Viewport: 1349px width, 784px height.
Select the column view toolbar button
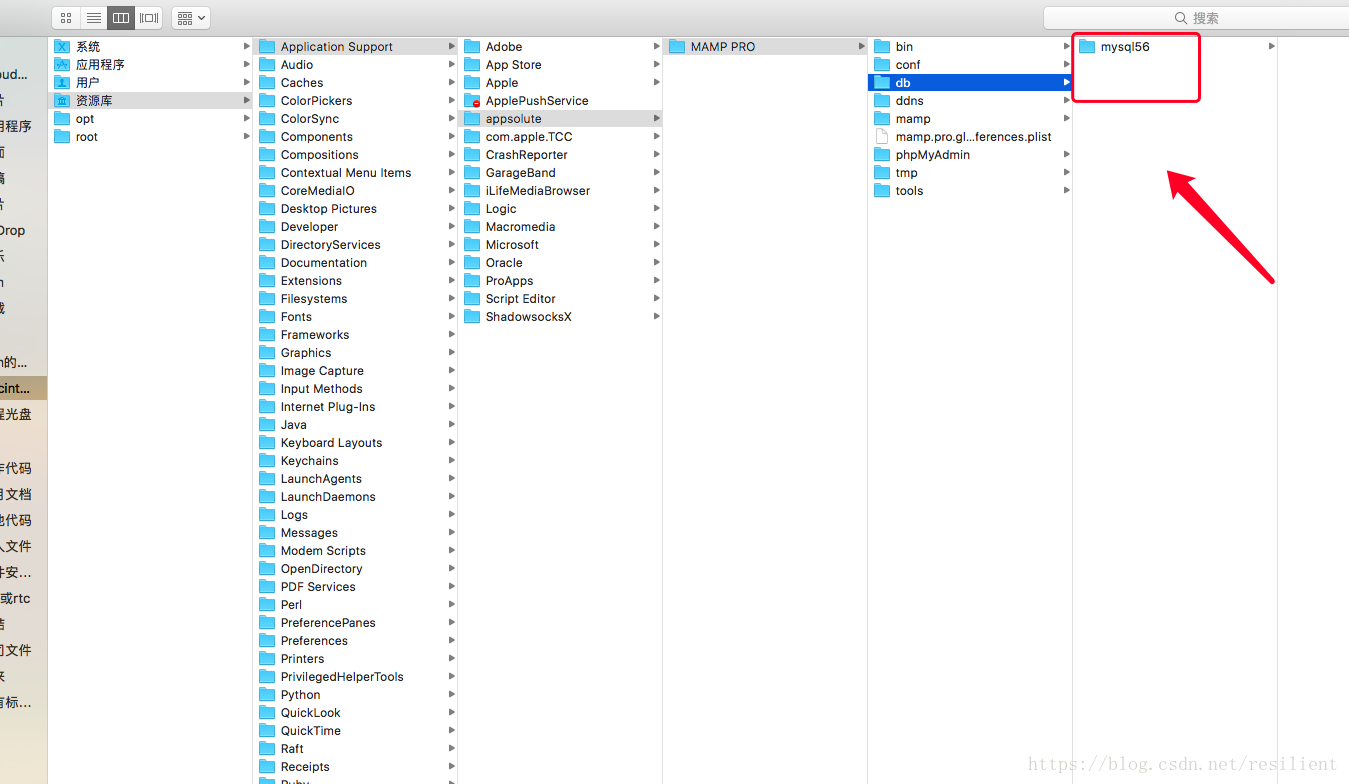[x=121, y=18]
